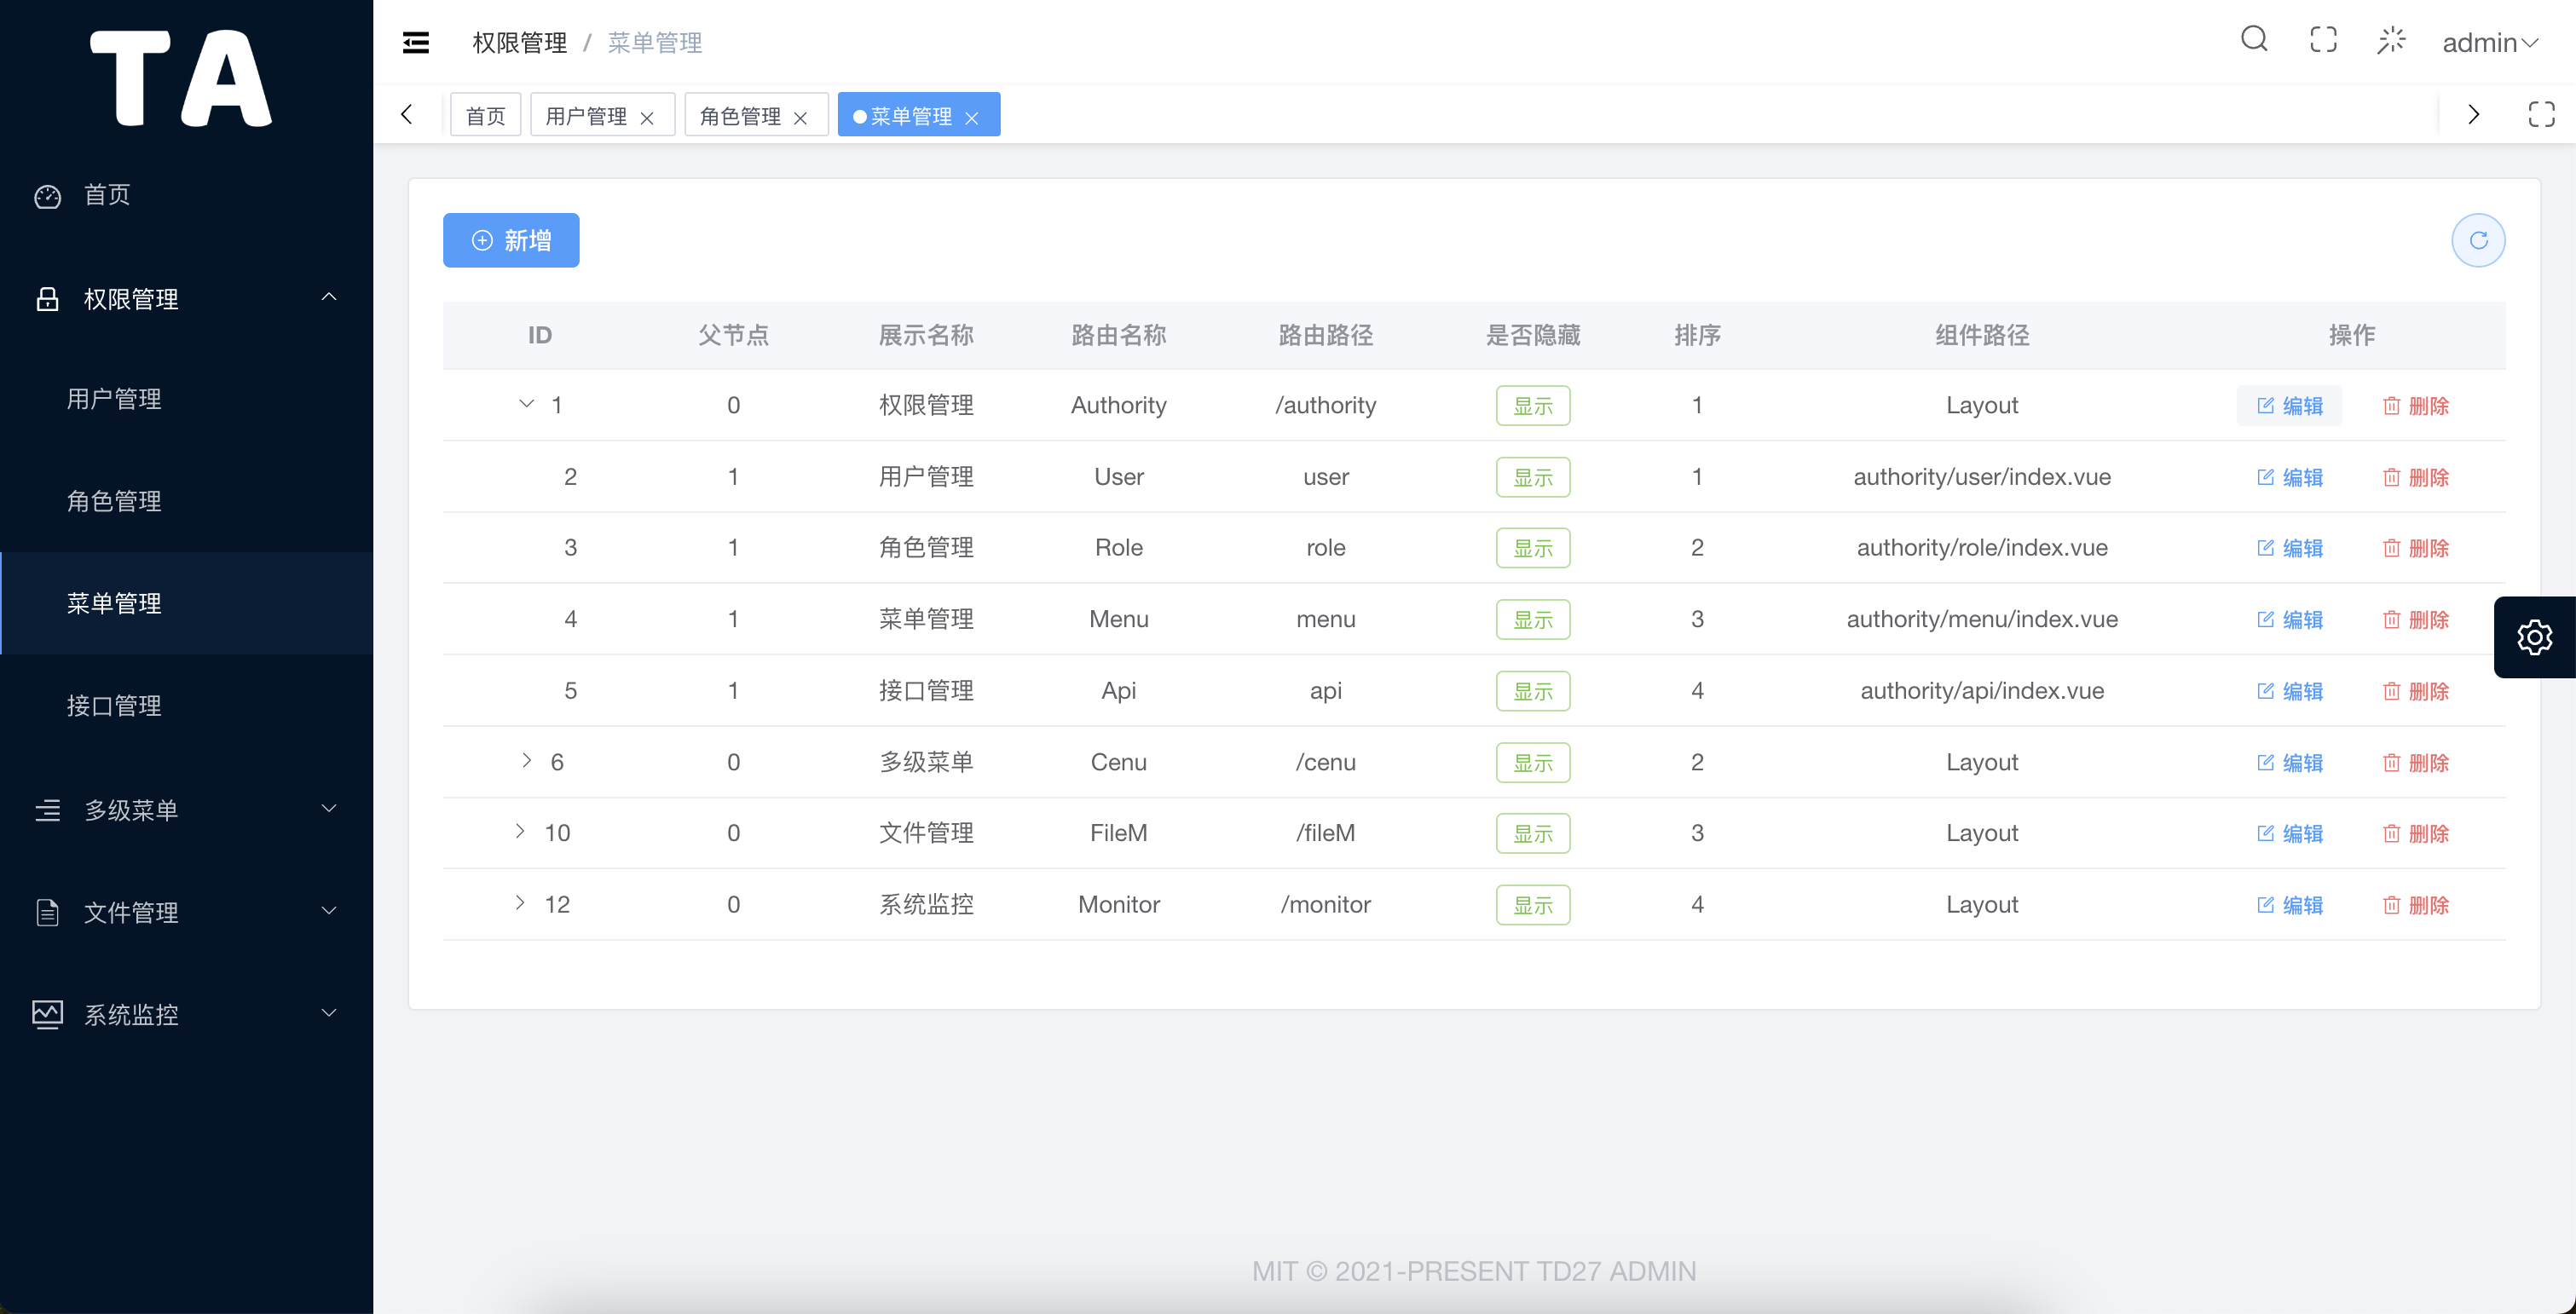Switch to the 首页 tab
The image size is (2576, 1314).
[x=486, y=116]
